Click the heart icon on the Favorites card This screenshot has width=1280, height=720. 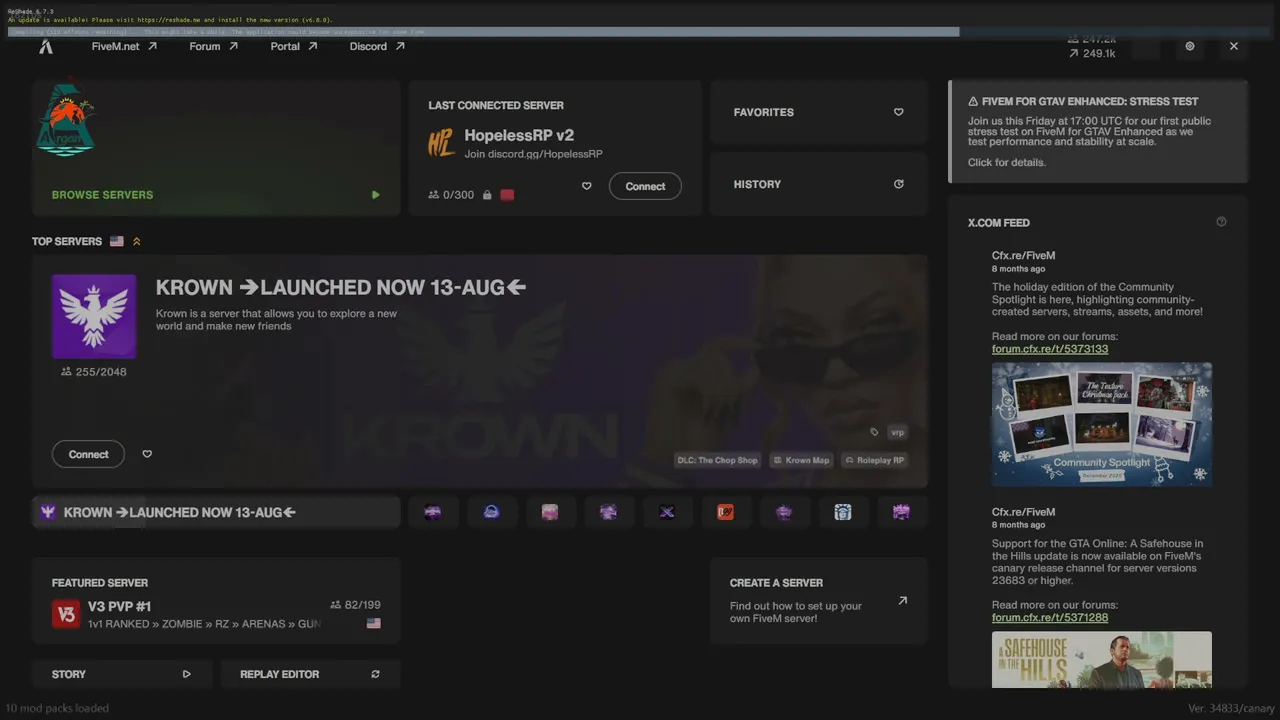click(898, 112)
